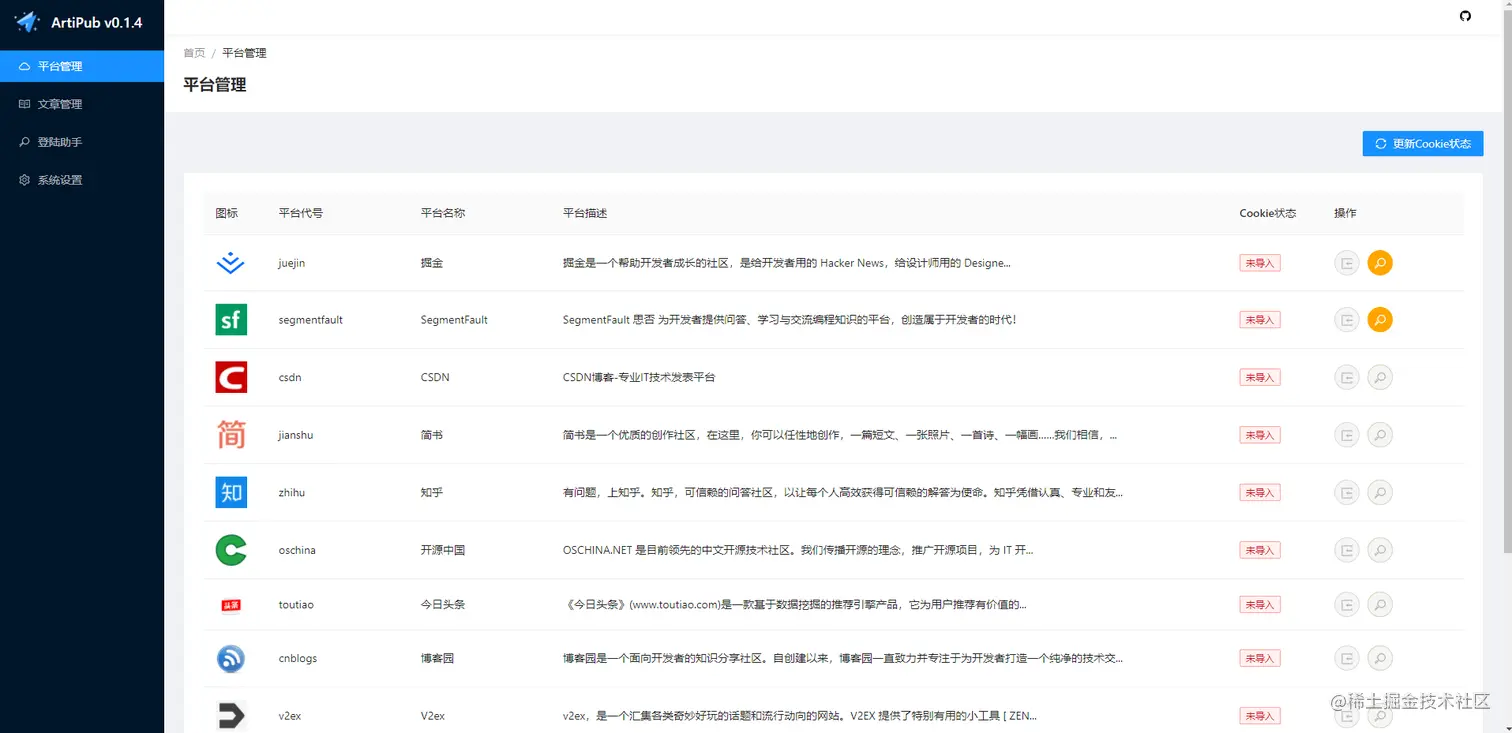This screenshot has width=1512, height=733.
Task: Click platform name 今日头条
Action: [x=443, y=605]
